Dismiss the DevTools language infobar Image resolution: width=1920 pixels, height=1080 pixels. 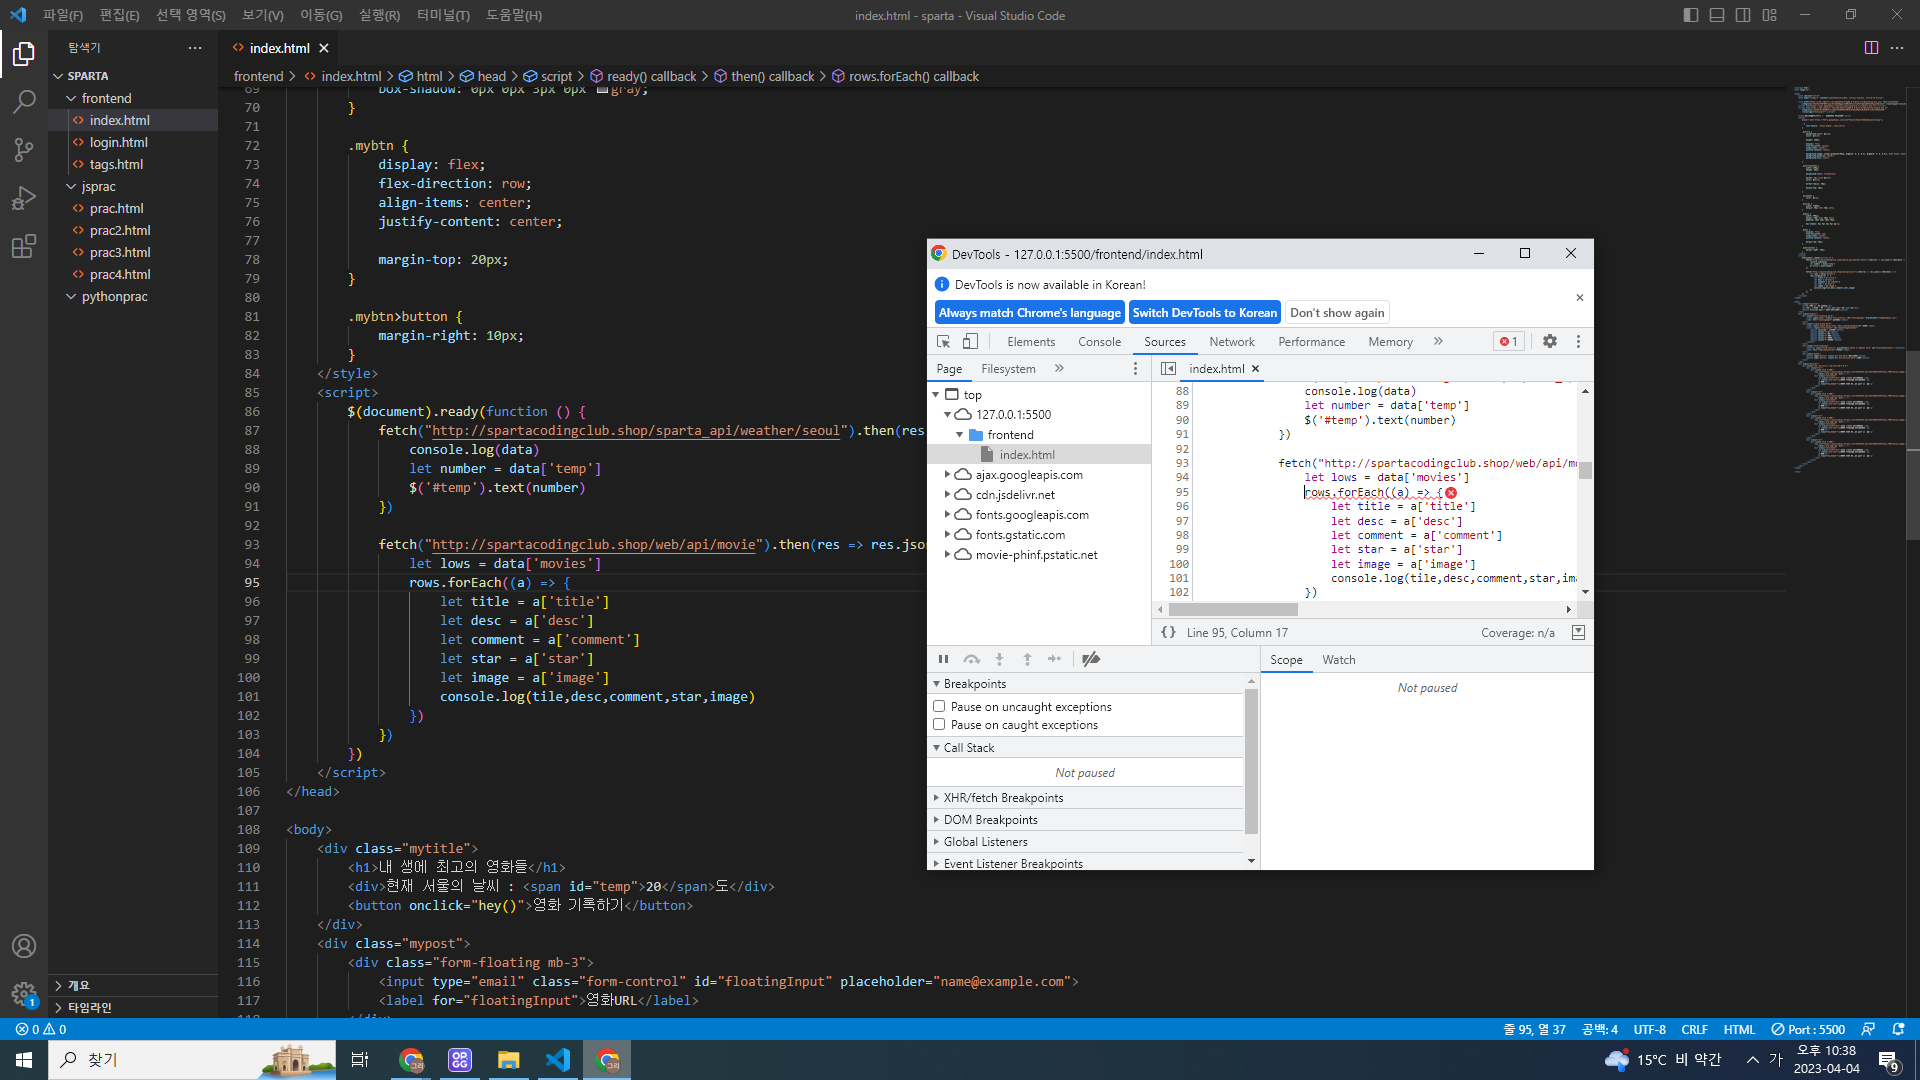(x=1580, y=298)
